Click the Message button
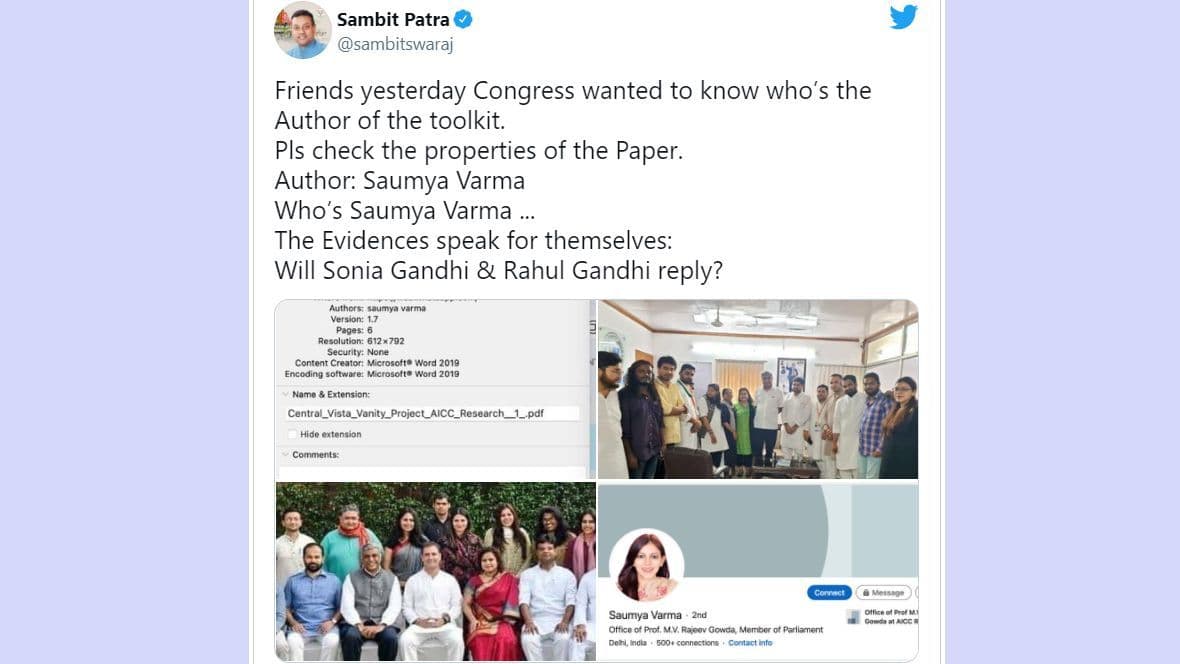Image resolution: width=1180 pixels, height=664 pixels. click(x=883, y=593)
